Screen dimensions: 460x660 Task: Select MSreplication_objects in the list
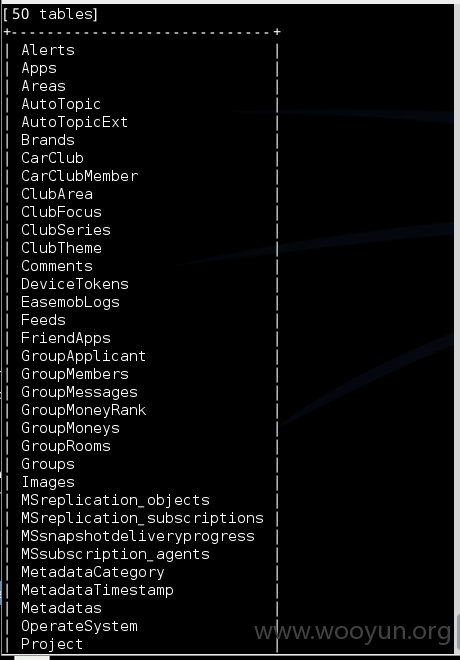click(x=115, y=500)
